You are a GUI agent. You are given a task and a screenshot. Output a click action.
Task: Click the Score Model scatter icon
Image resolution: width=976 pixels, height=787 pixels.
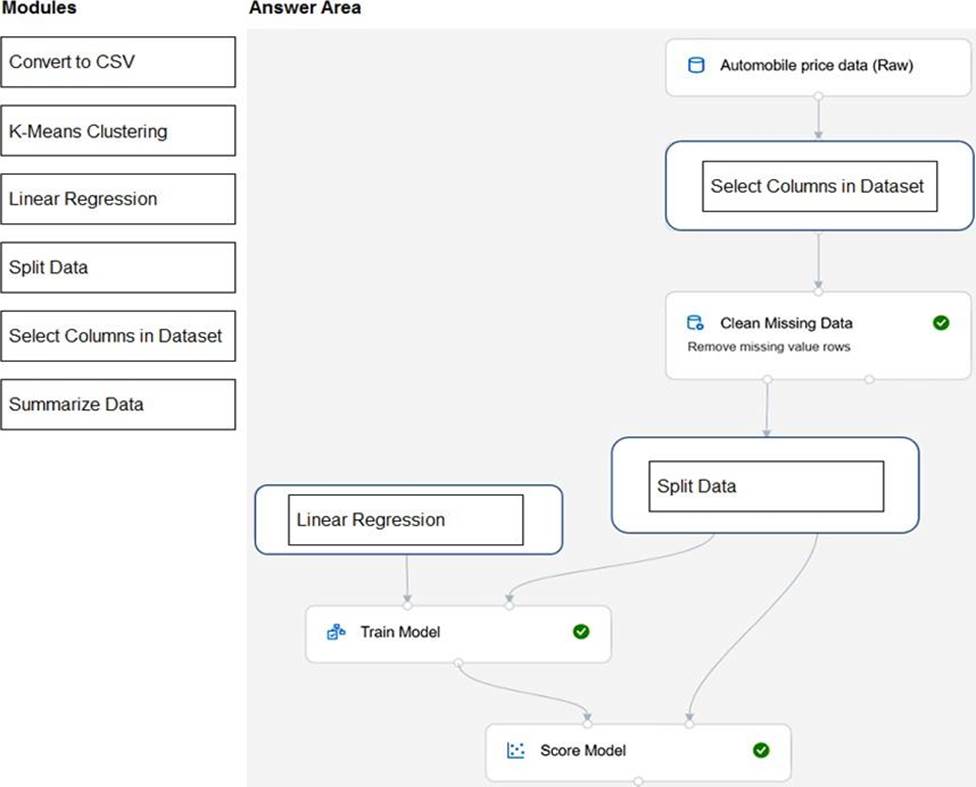[516, 750]
